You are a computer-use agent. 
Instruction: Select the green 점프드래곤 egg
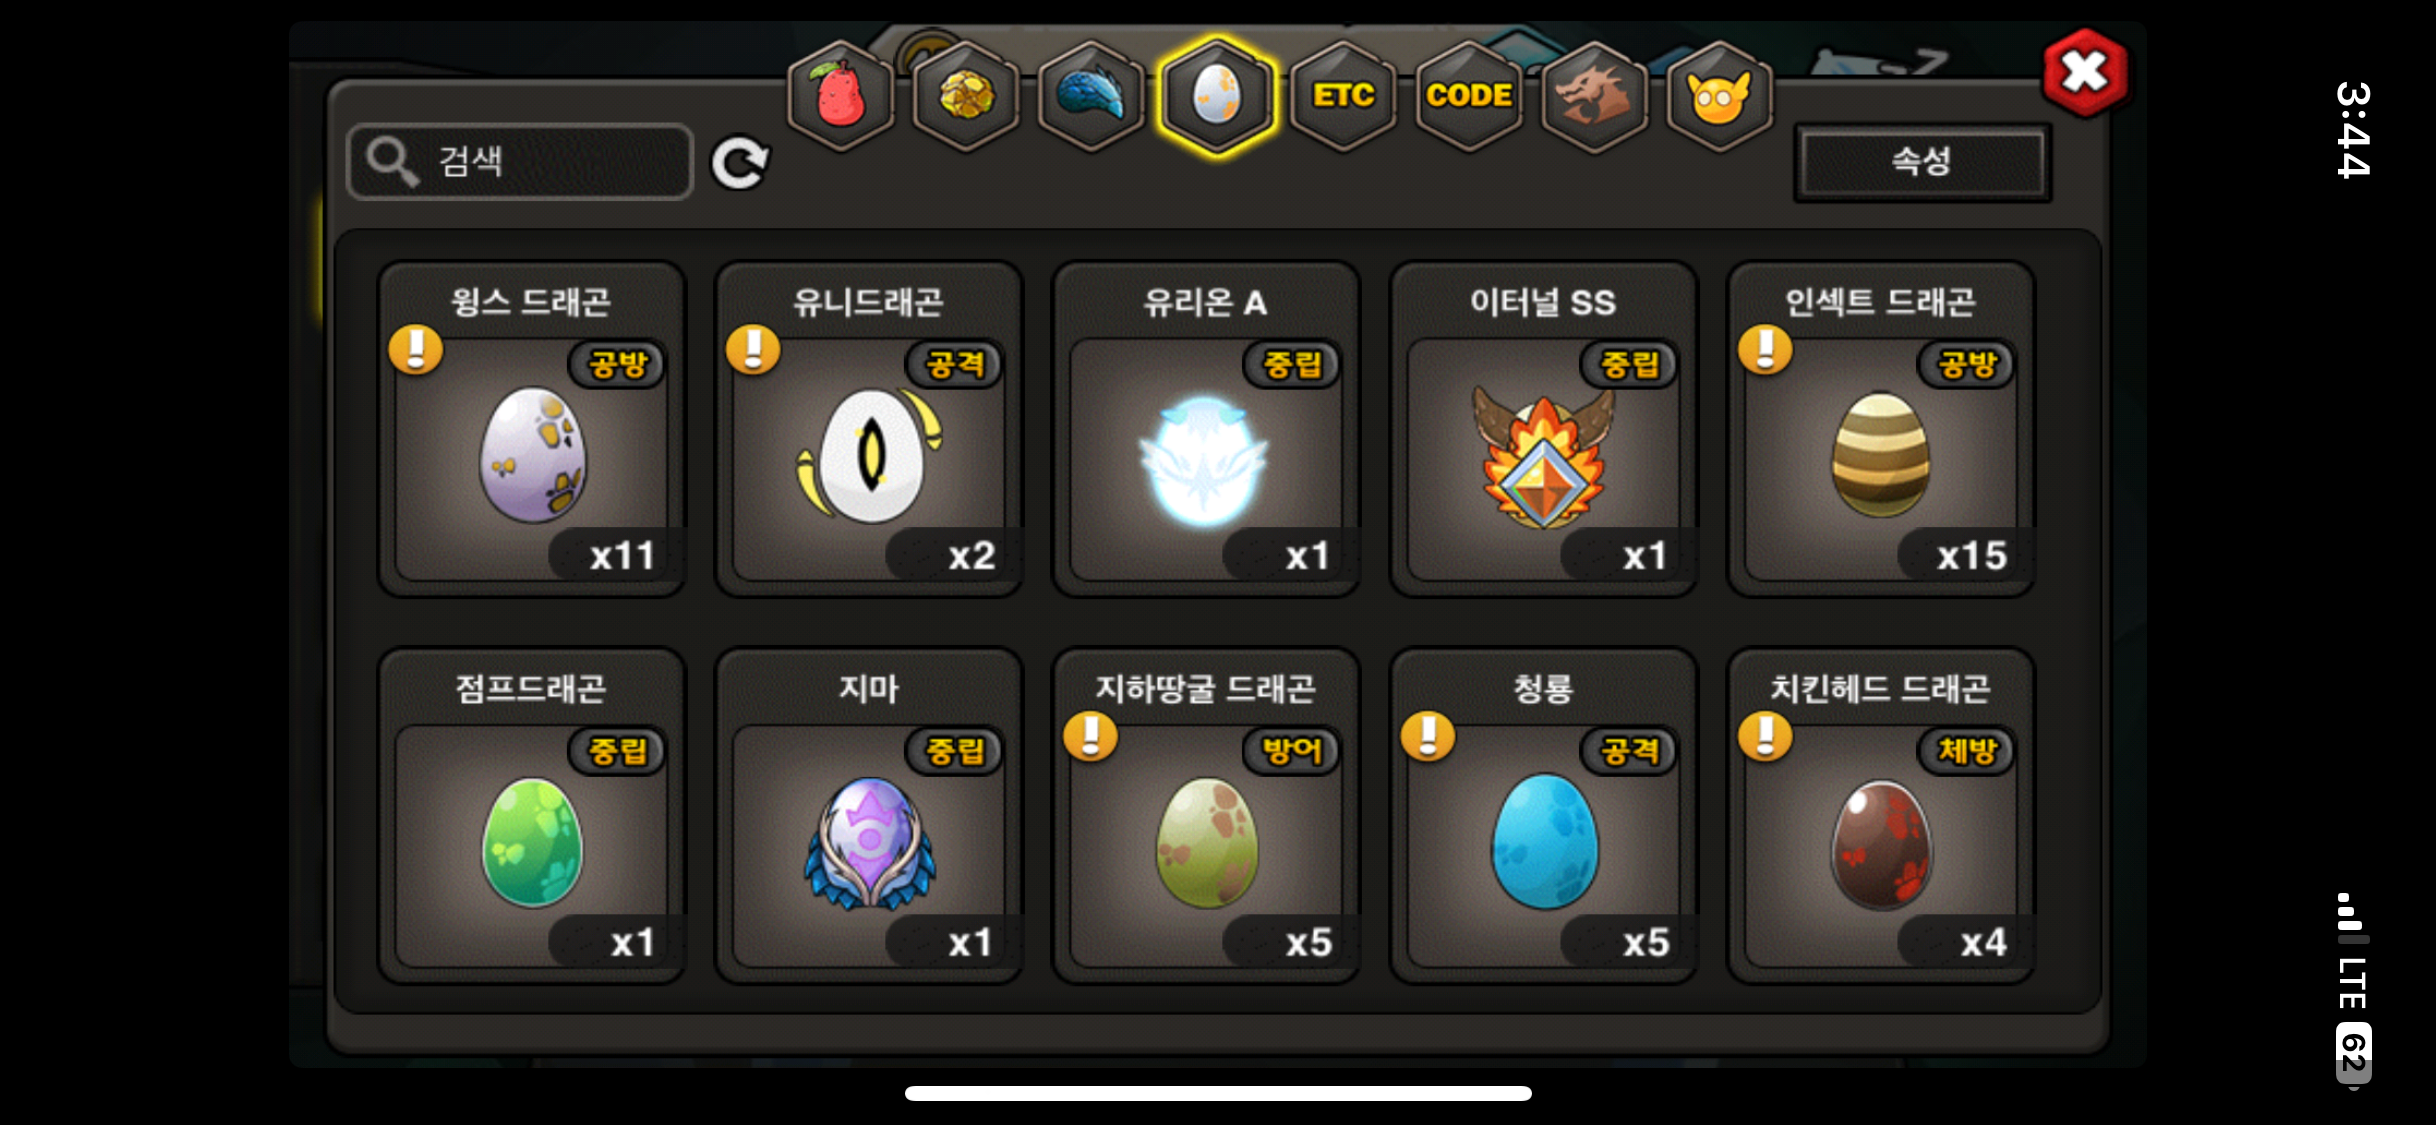[531, 816]
